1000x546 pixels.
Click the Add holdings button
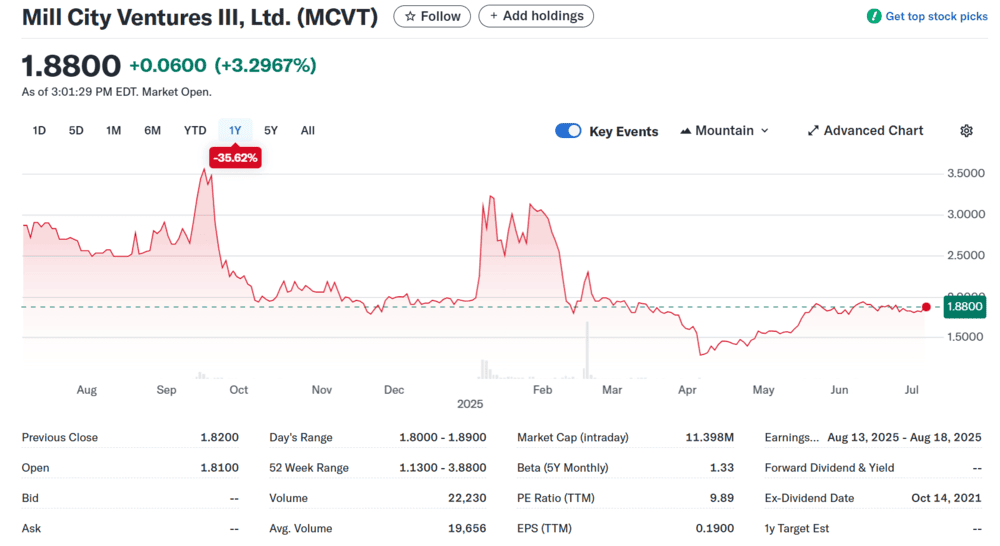tap(536, 16)
